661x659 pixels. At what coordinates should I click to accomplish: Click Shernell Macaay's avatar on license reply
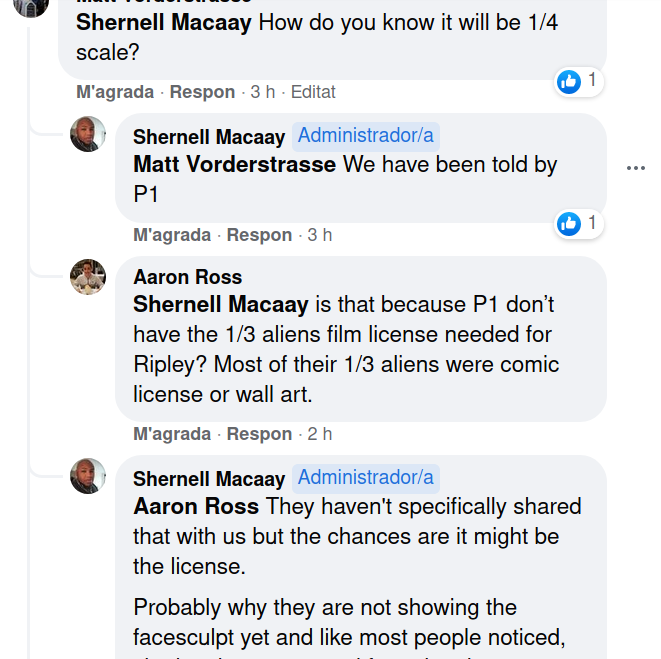coord(88,476)
